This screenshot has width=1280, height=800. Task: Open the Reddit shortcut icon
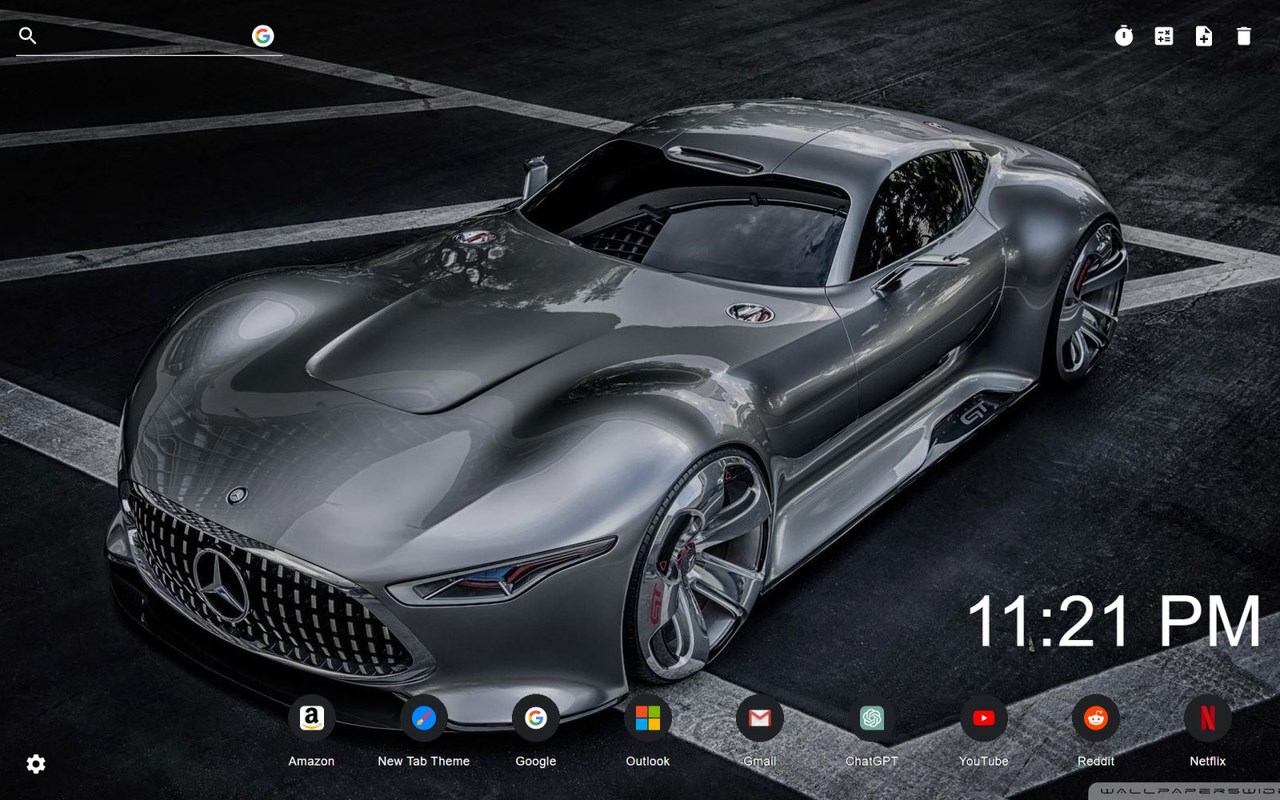point(1096,718)
